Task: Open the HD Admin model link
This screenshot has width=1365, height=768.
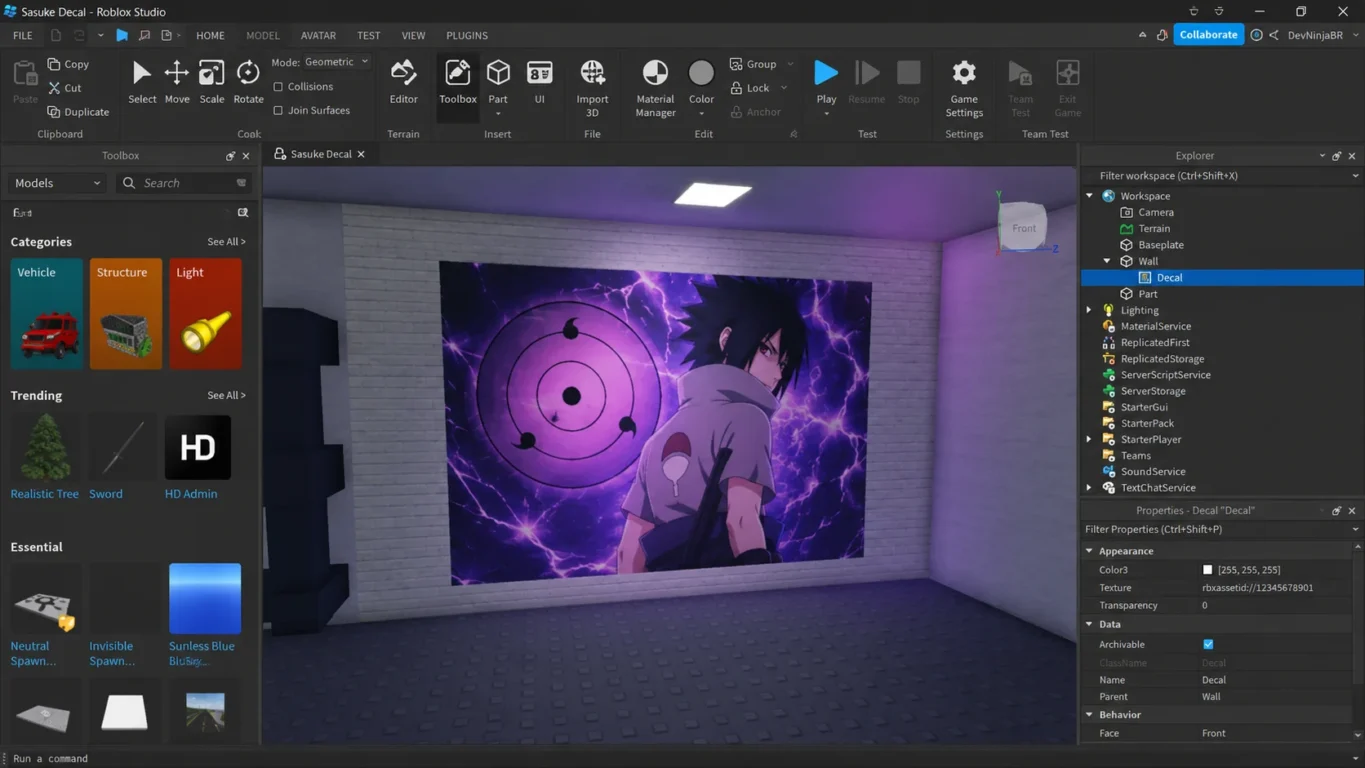Action: 191,494
